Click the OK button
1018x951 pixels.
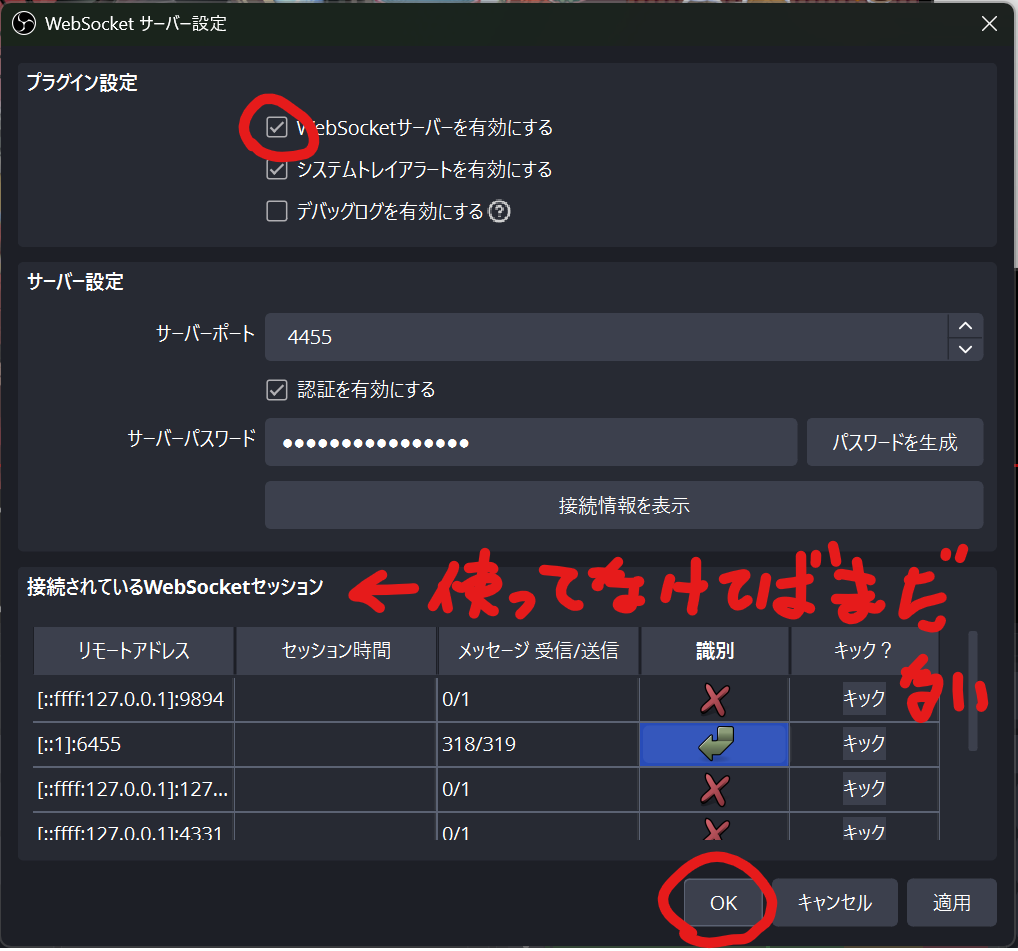coord(723,903)
